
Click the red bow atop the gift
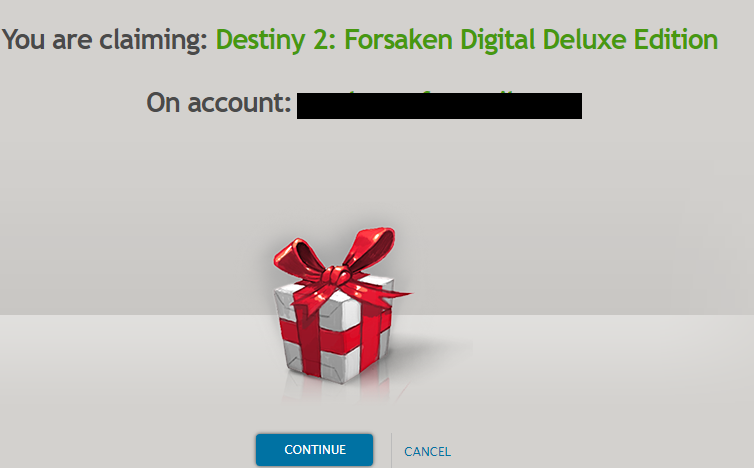click(339, 267)
